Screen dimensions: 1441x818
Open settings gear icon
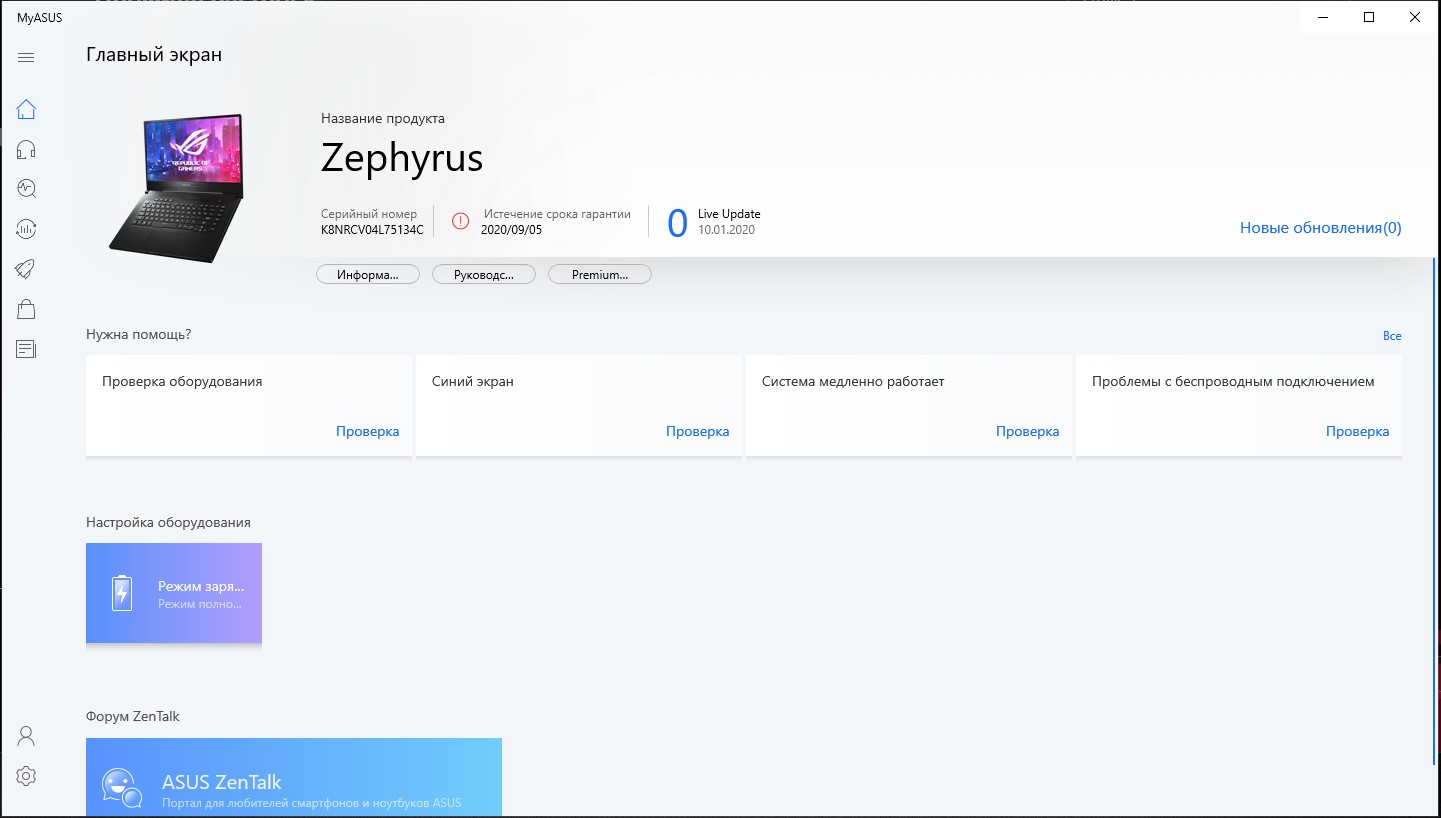tap(27, 776)
